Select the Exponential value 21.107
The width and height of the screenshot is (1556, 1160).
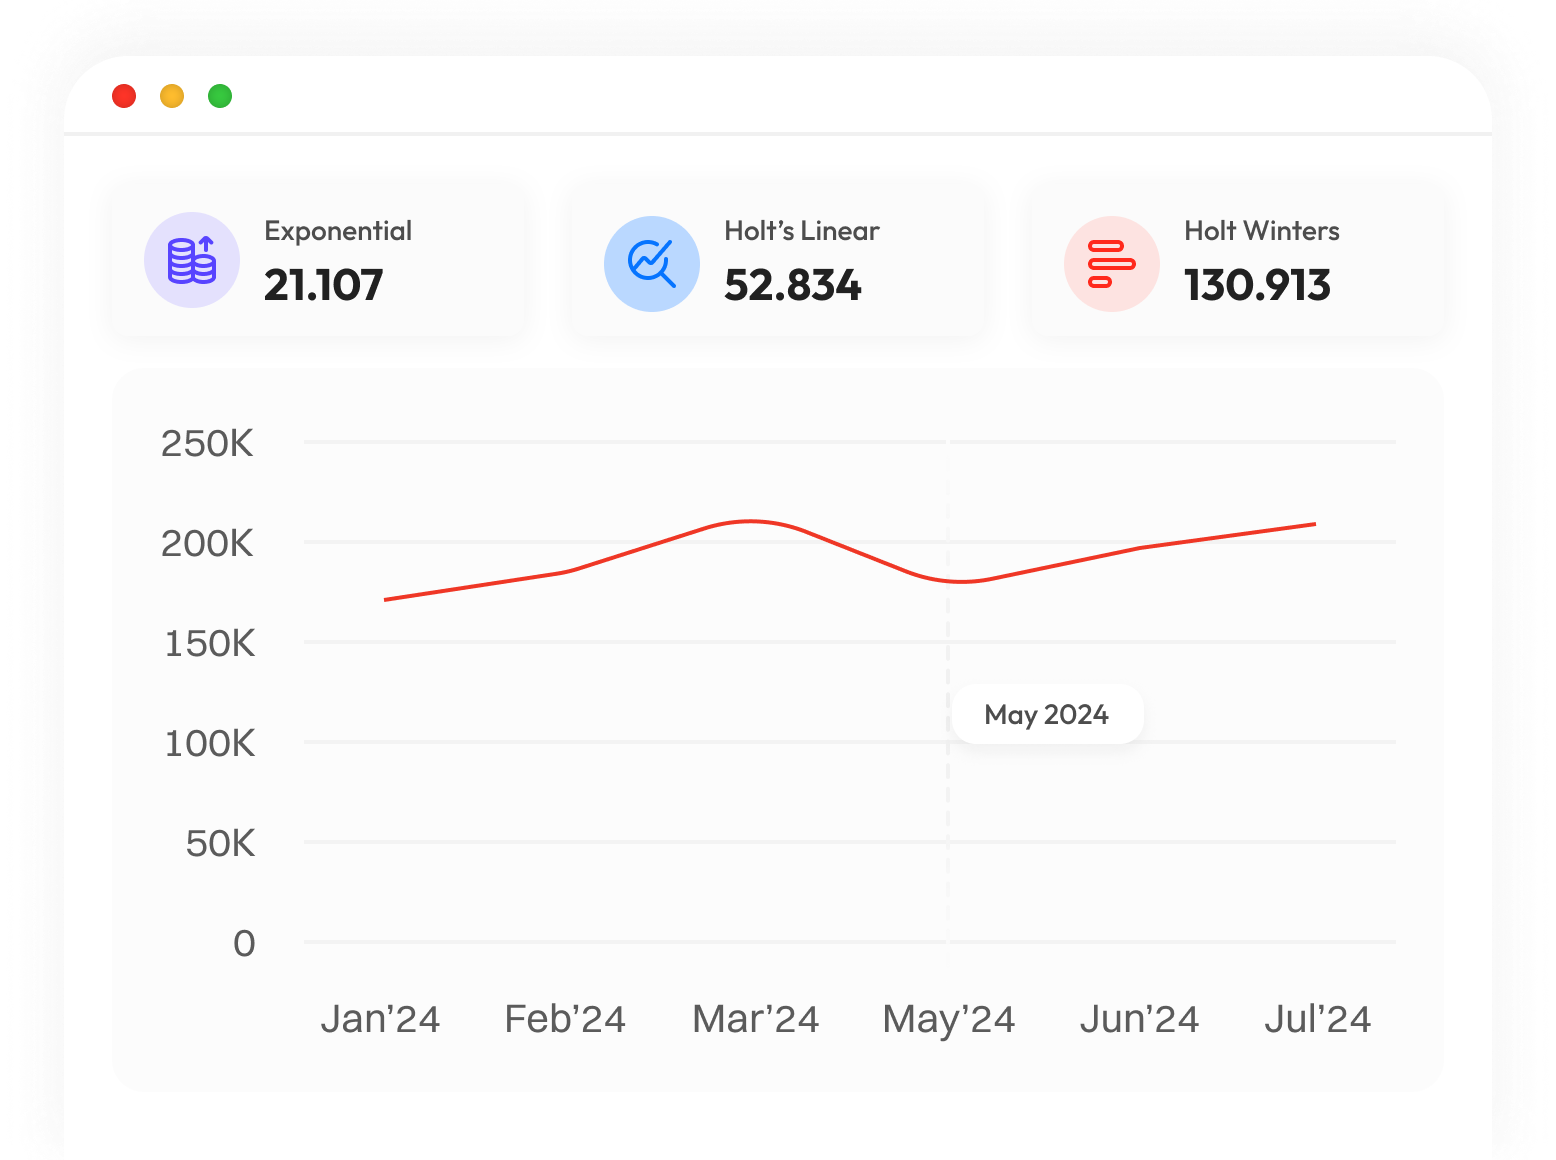(323, 285)
